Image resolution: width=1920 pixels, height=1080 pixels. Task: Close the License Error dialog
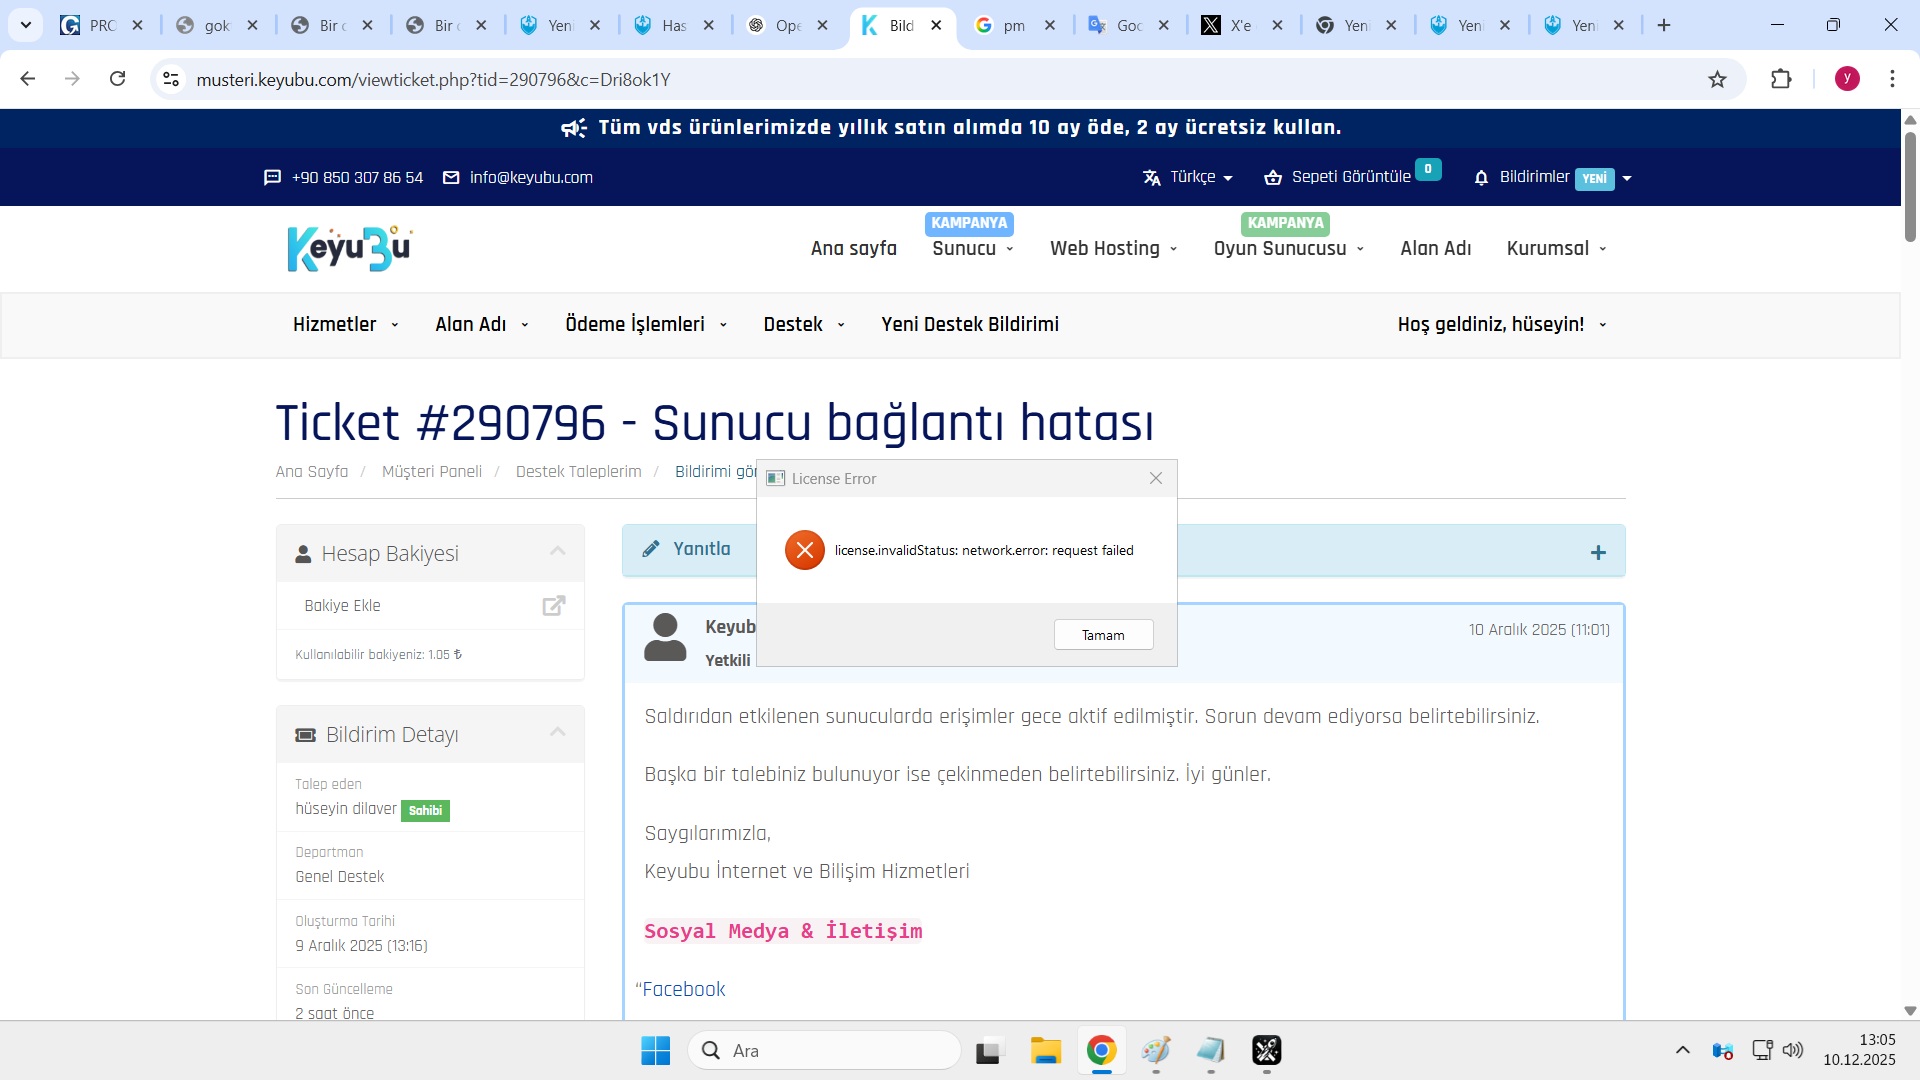tap(1156, 478)
